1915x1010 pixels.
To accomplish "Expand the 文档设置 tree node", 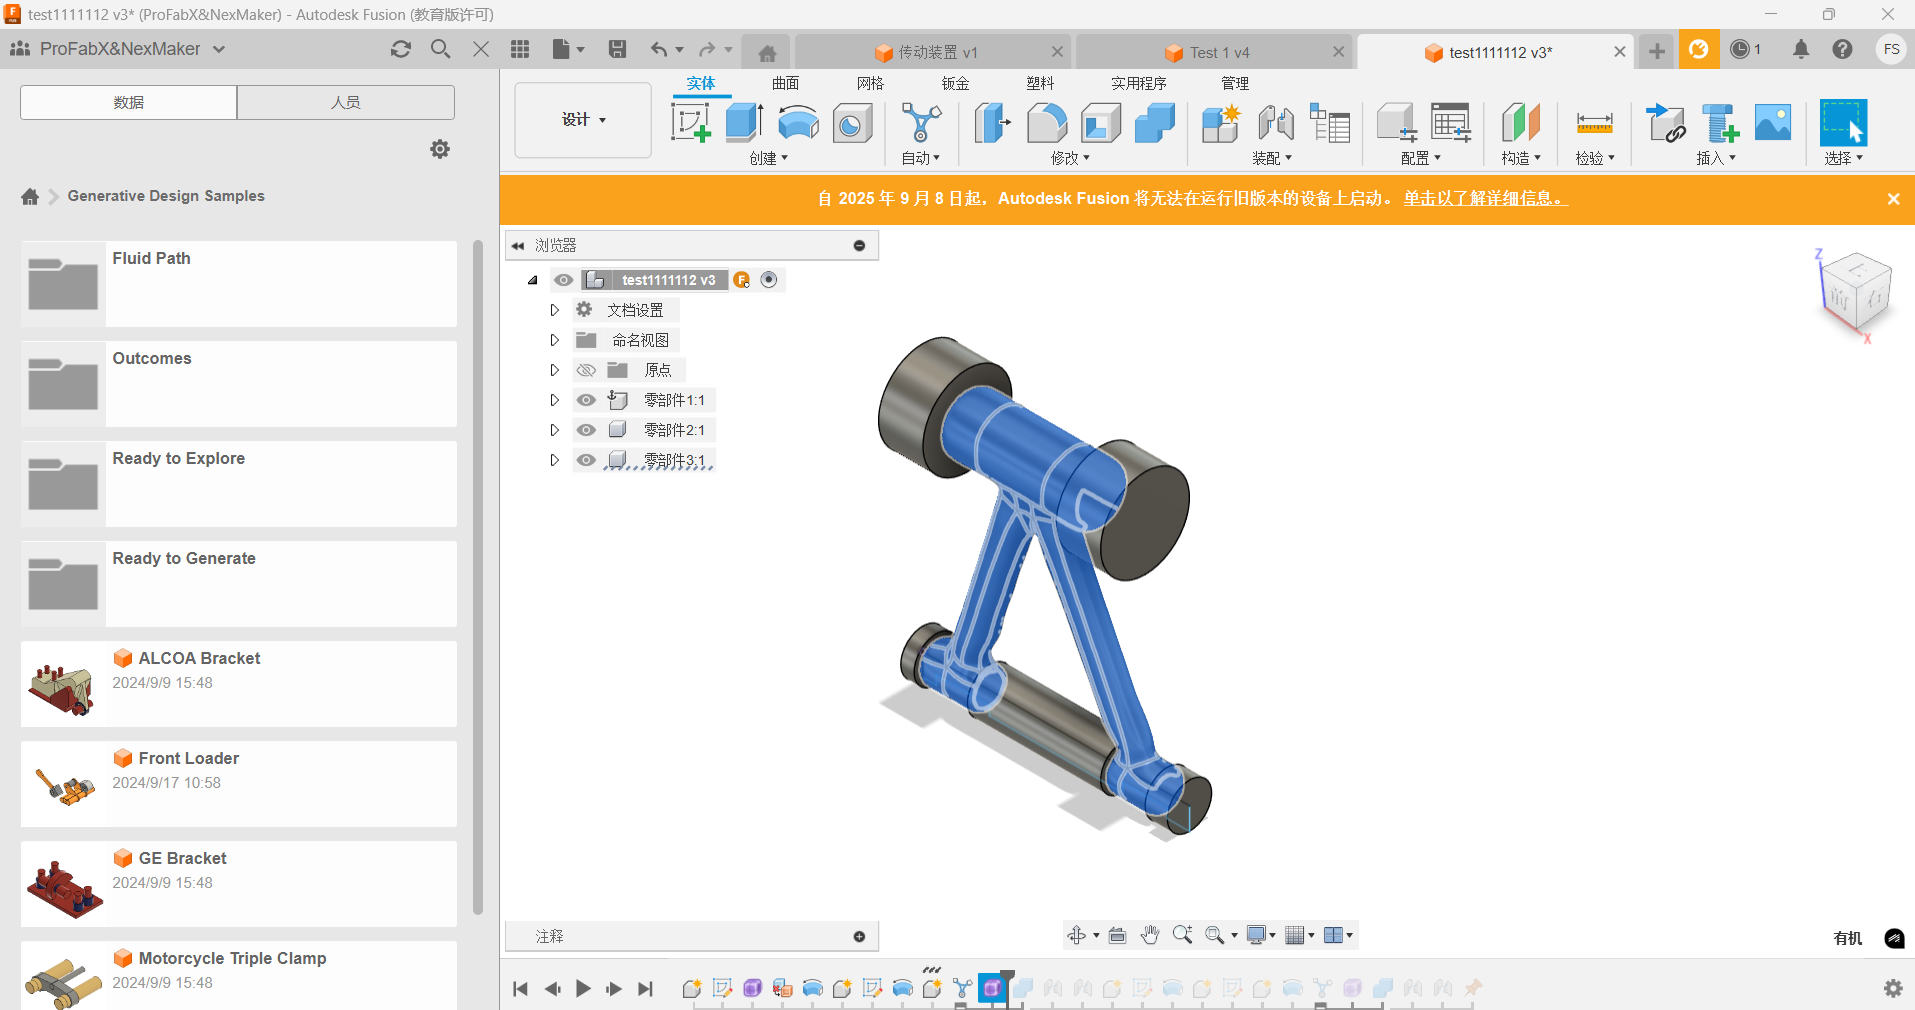I will point(554,310).
